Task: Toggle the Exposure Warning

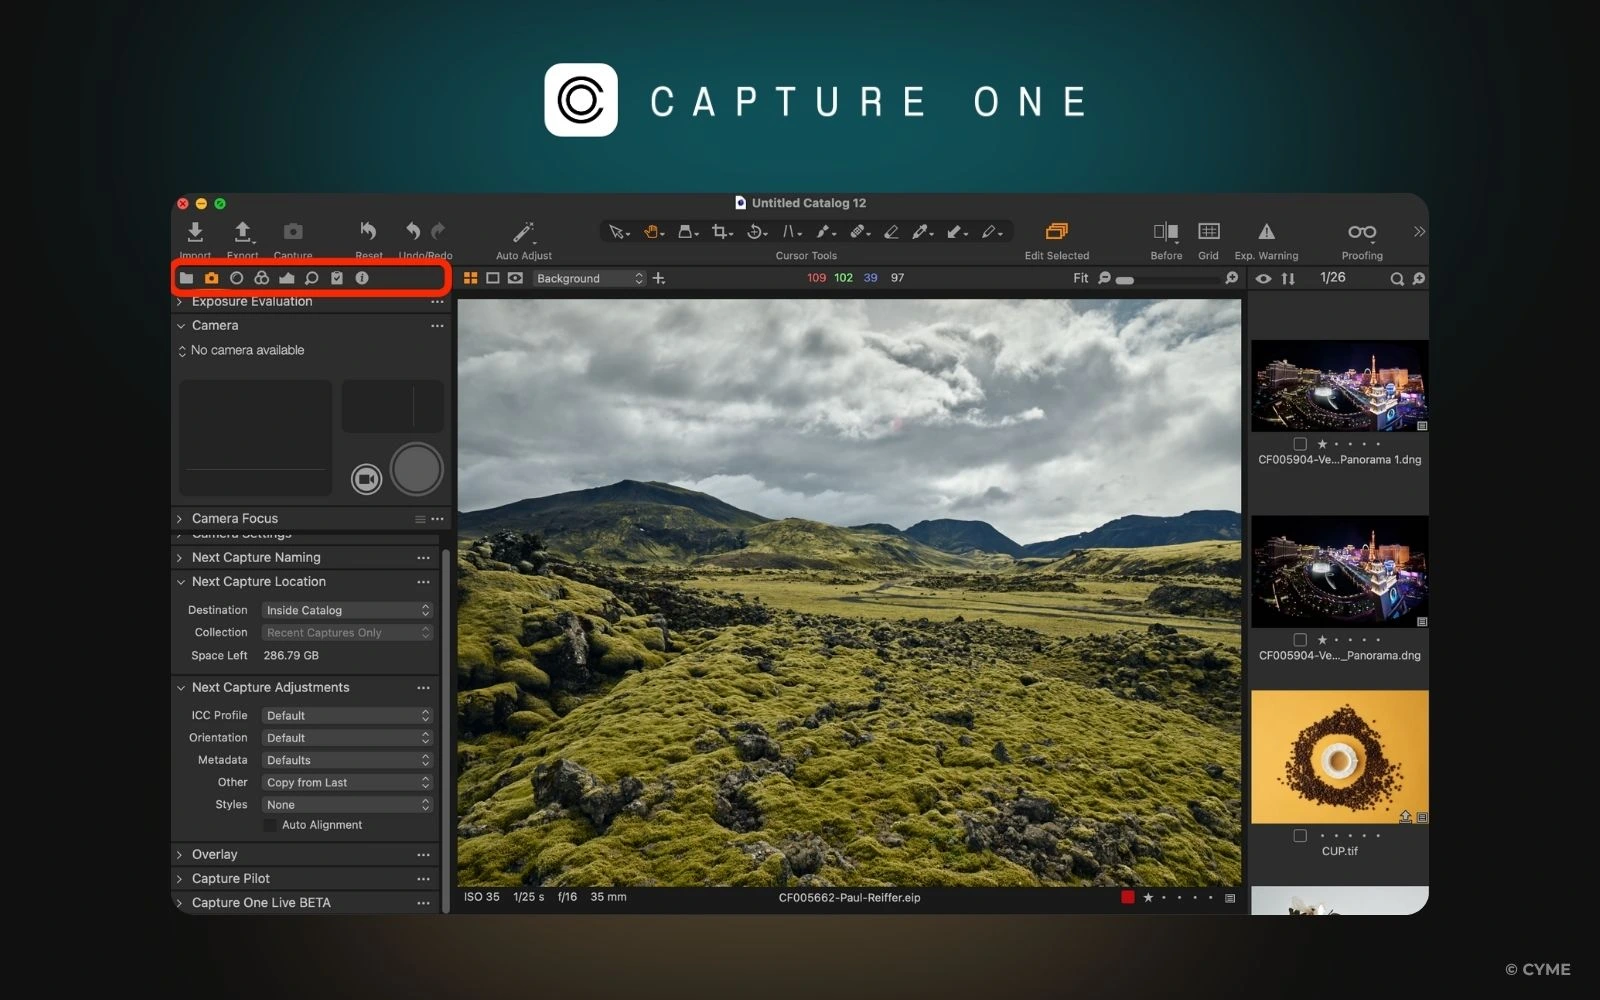Action: (x=1266, y=232)
